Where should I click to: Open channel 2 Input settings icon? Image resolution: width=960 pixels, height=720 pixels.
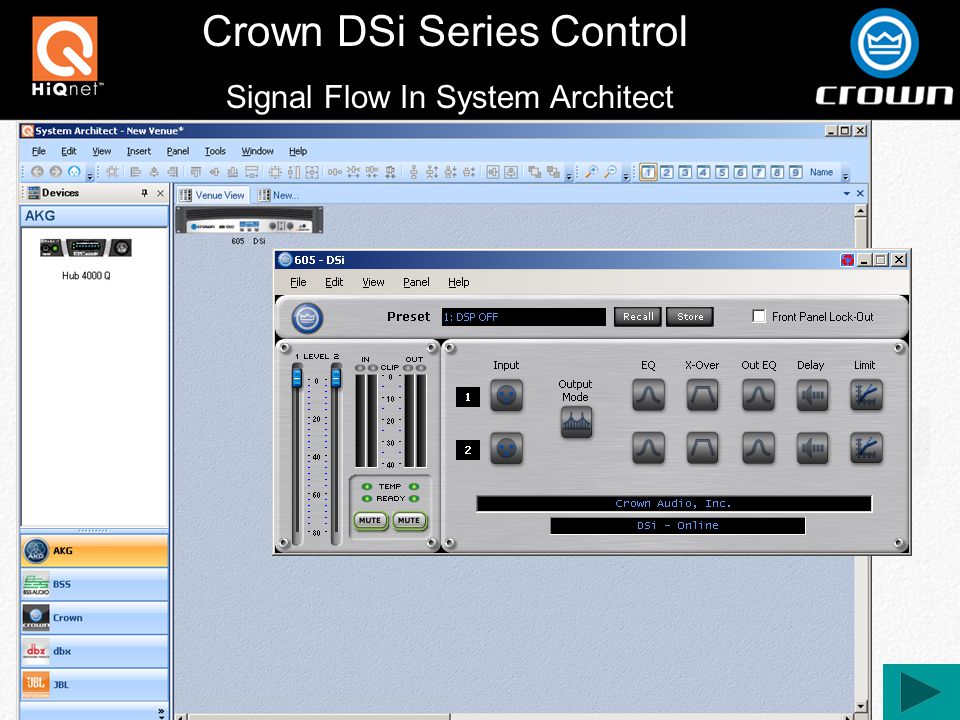tap(506, 449)
